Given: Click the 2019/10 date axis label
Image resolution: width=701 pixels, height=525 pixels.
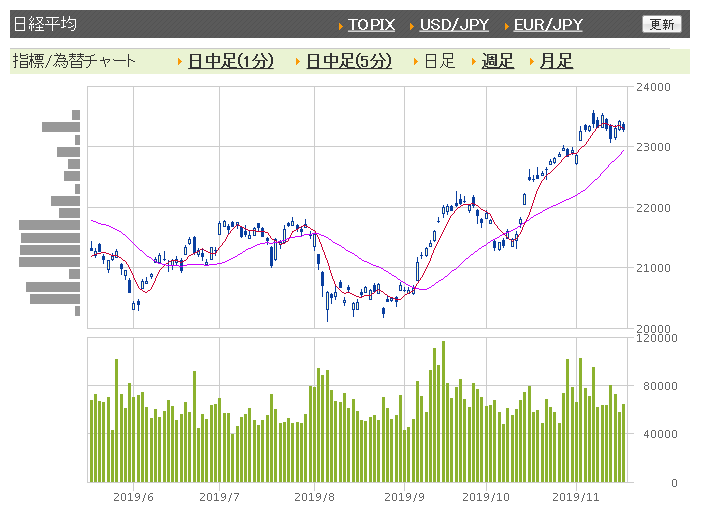Looking at the screenshot, I should [486, 497].
